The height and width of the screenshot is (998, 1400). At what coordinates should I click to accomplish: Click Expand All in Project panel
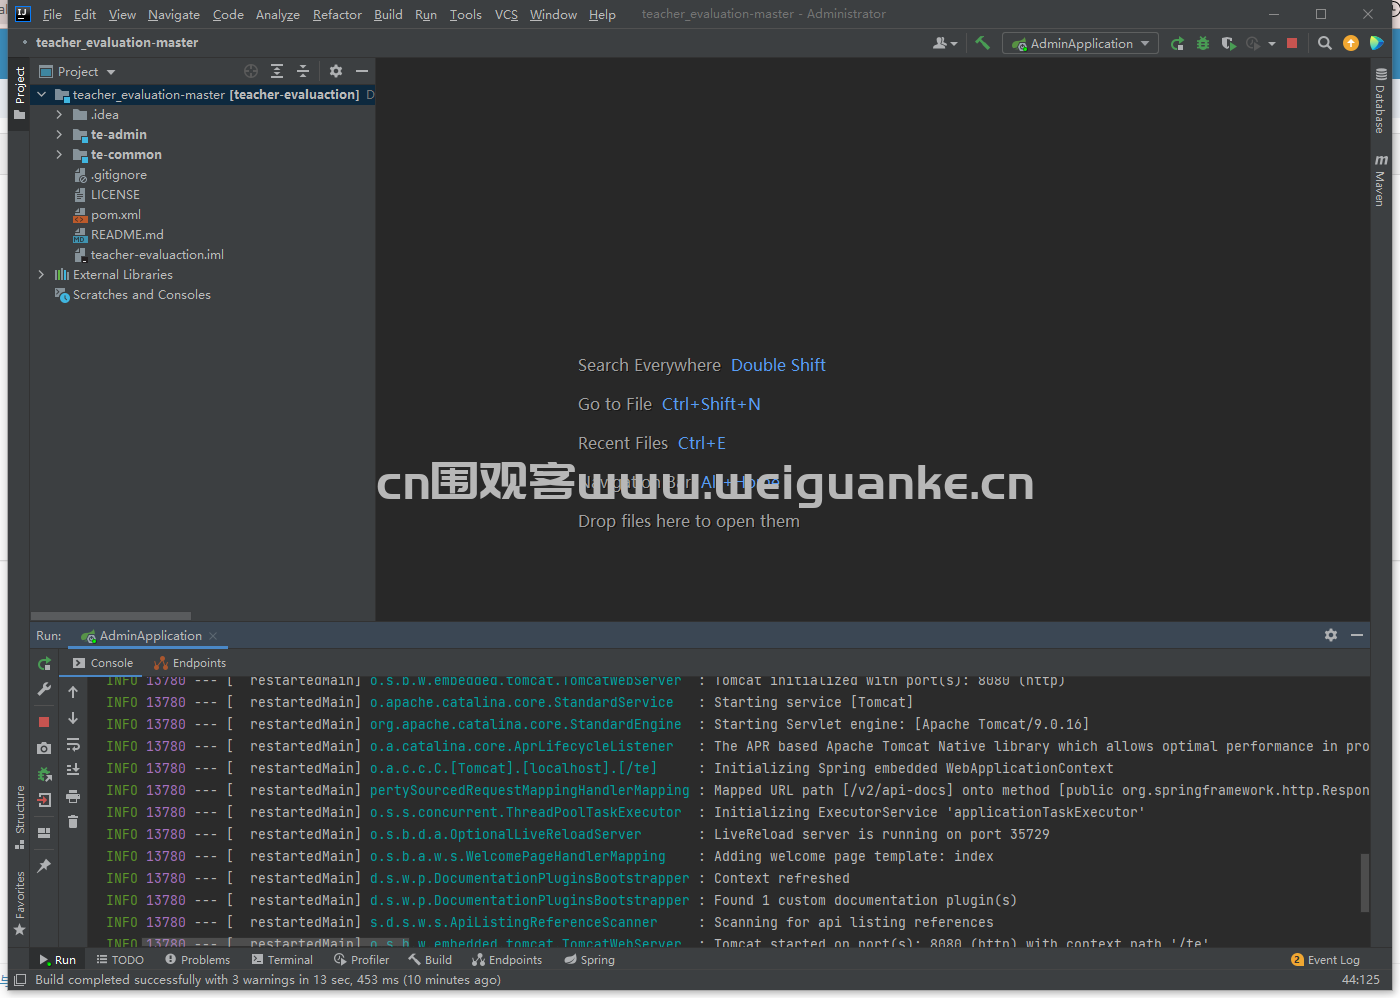(x=277, y=71)
